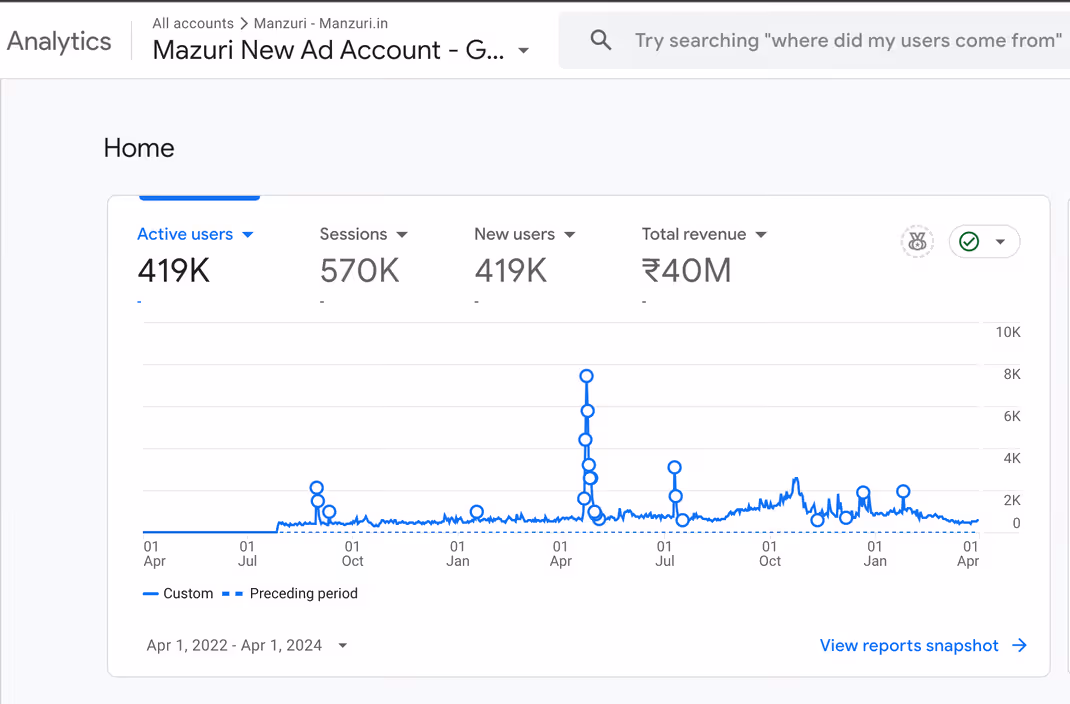The width and height of the screenshot is (1070, 704).
Task: Select the 570K Sessions value
Action: click(x=360, y=271)
